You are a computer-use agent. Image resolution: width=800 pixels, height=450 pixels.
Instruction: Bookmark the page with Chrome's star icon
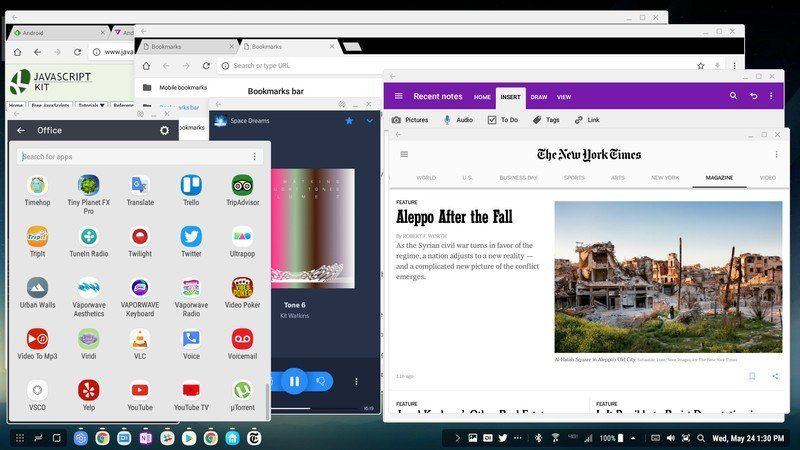point(701,66)
